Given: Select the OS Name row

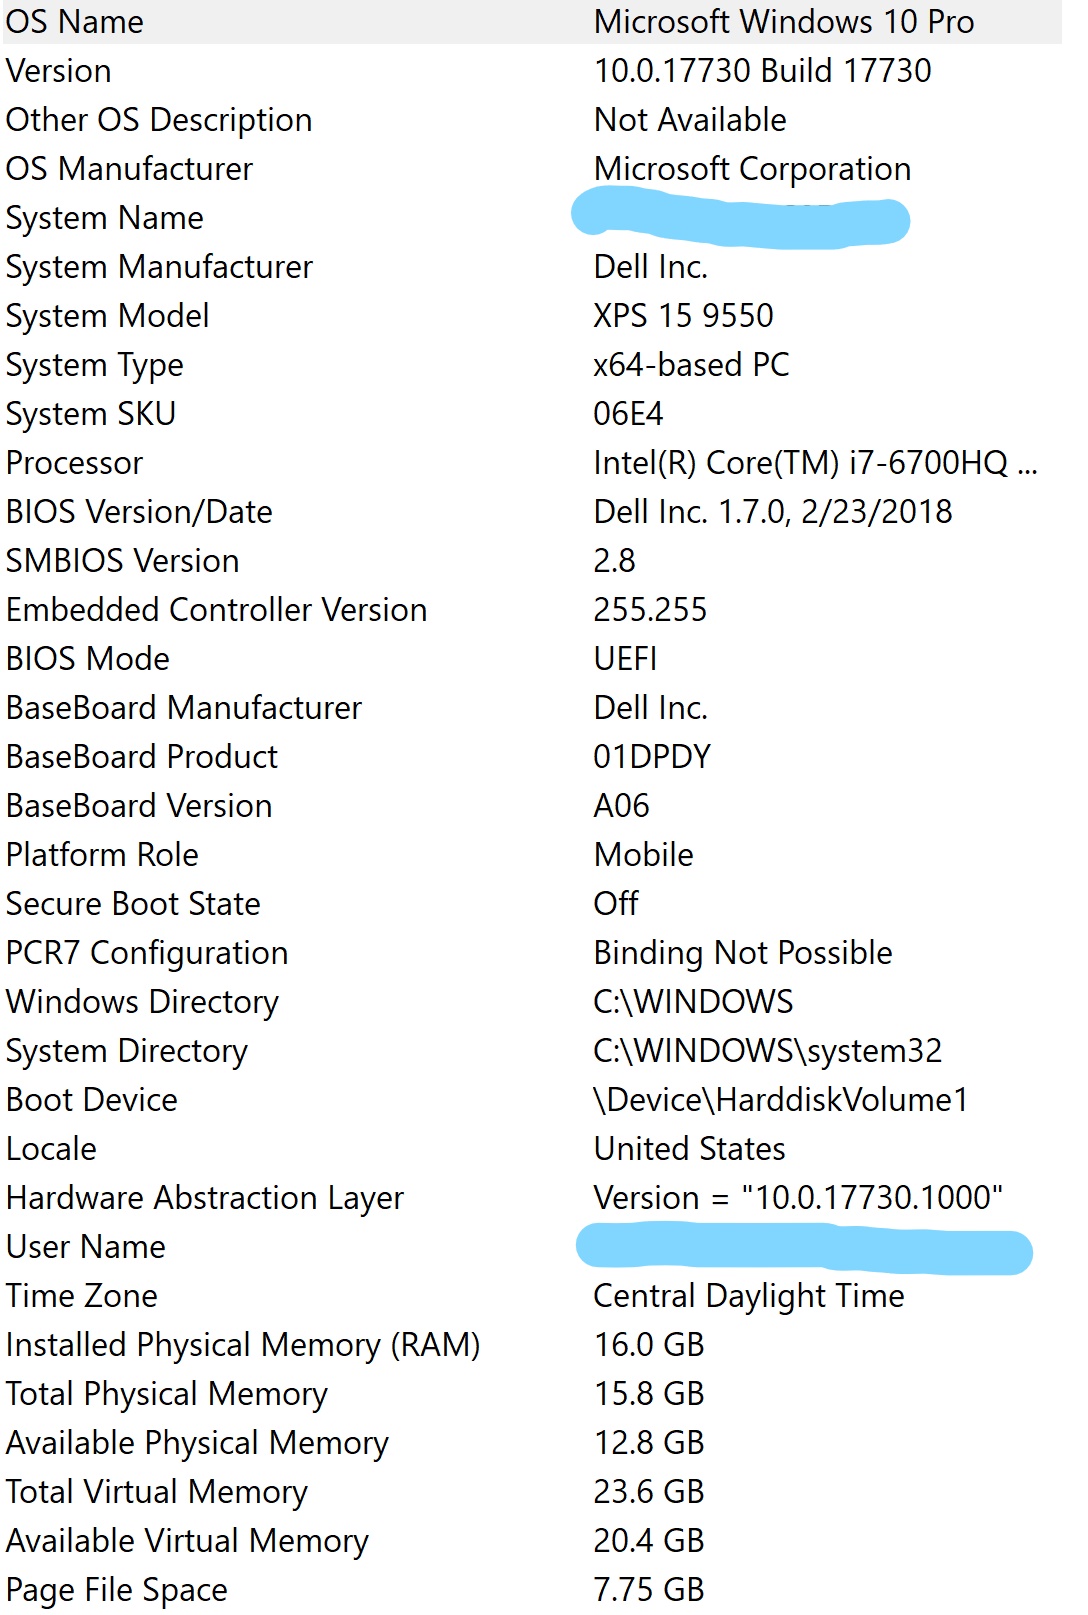Looking at the screenshot, I should pos(533,22).
